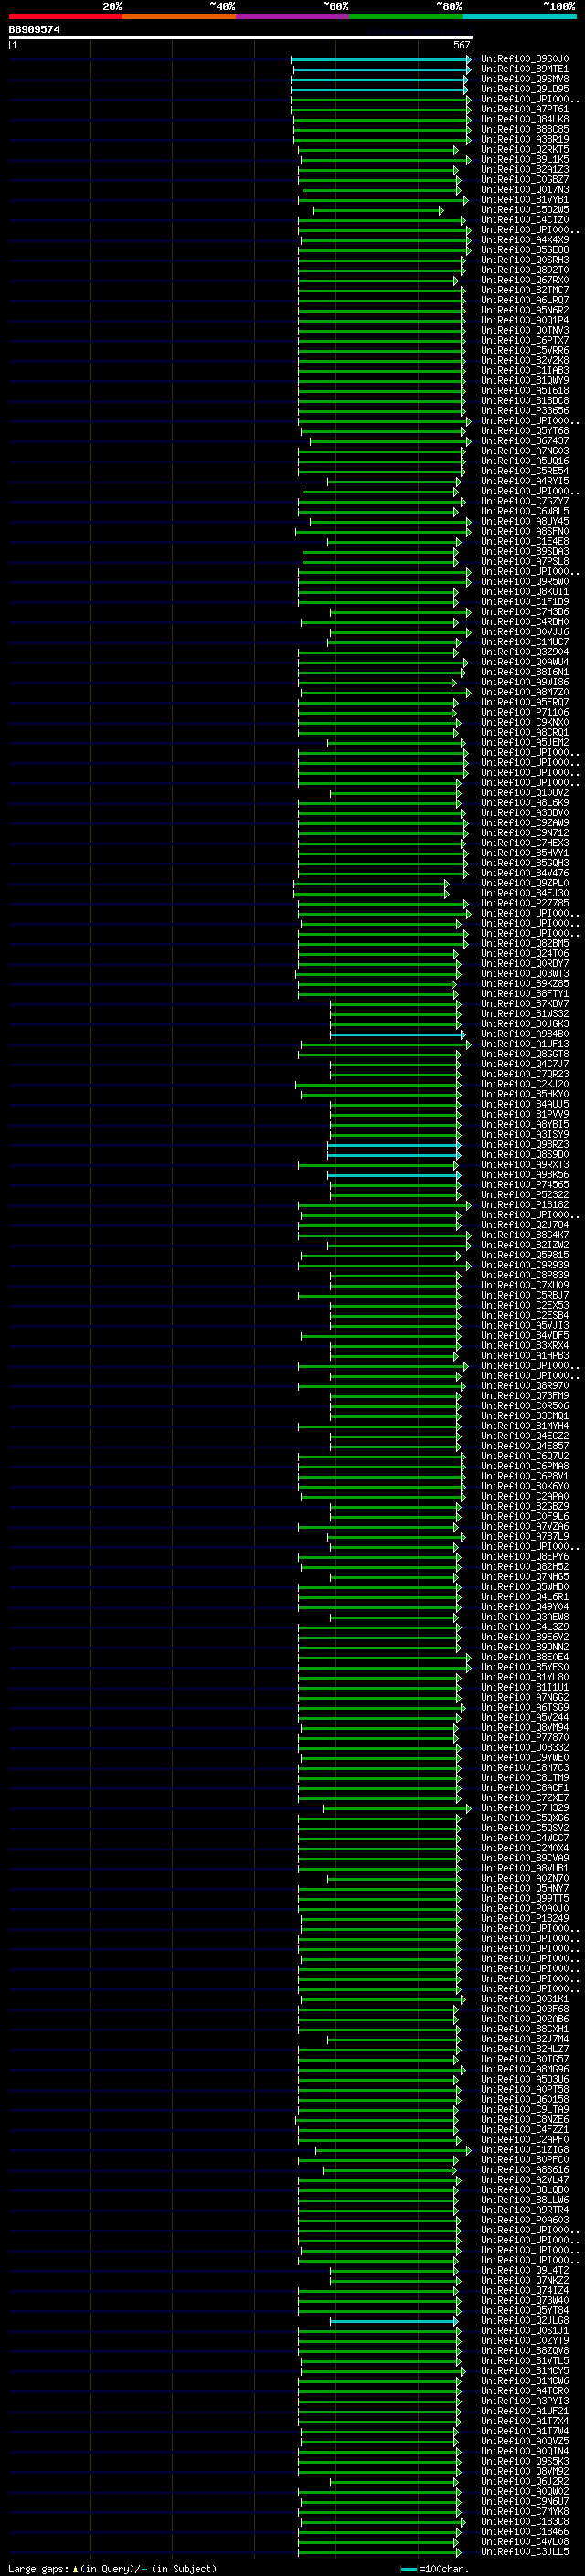Click the cyan alignment bar for Q8S9D0
This screenshot has width=585, height=2576.
coord(394,1154)
